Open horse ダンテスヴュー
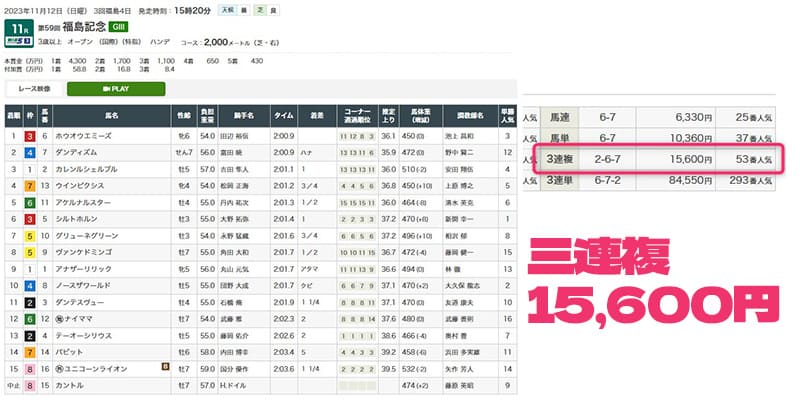Viewport: 800px width, 400px height. [x=80, y=302]
